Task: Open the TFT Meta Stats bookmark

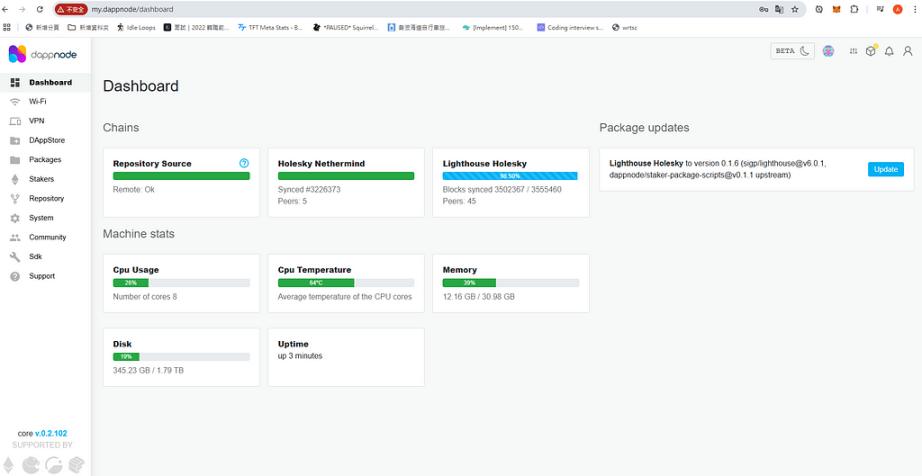Action: pos(270,27)
